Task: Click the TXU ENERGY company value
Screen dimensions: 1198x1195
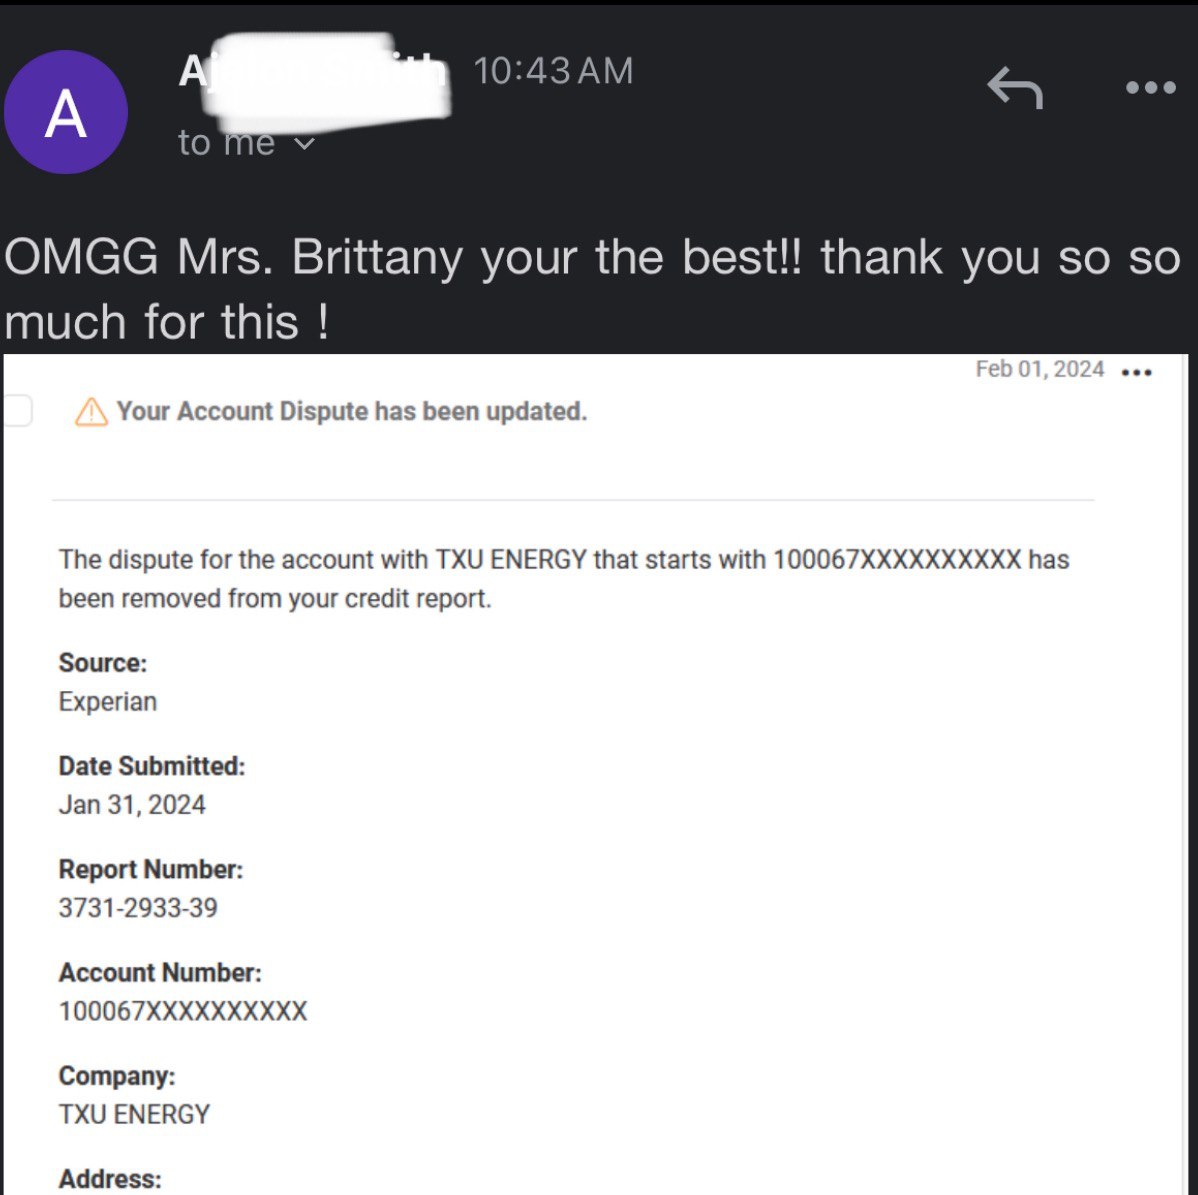Action: click(x=134, y=1114)
